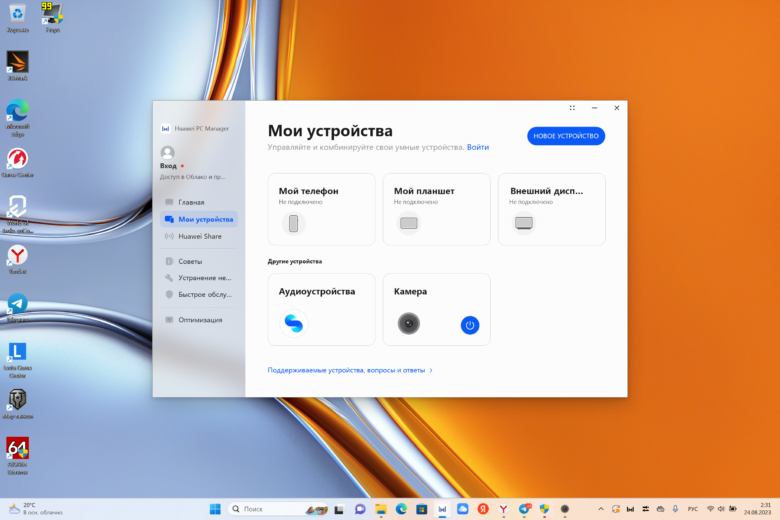
Task: Open the Windows Security shield on taskbar
Action: click(x=544, y=509)
